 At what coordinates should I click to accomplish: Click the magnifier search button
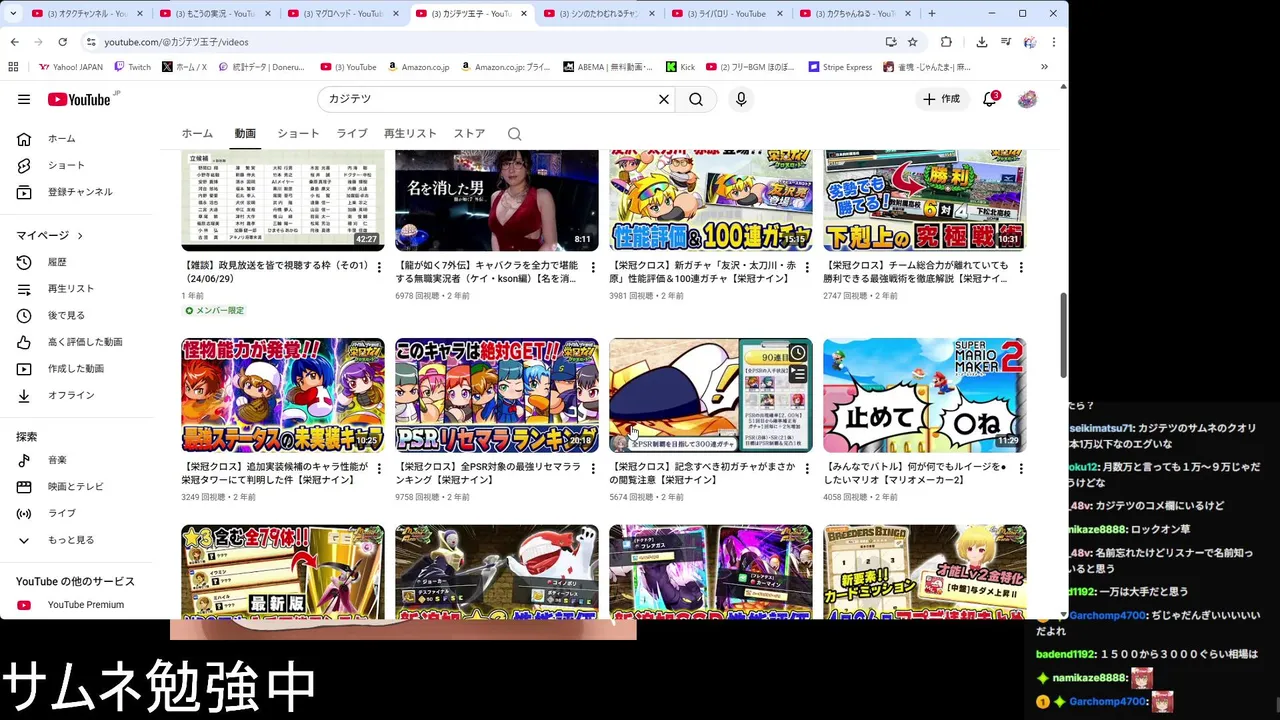(x=696, y=99)
